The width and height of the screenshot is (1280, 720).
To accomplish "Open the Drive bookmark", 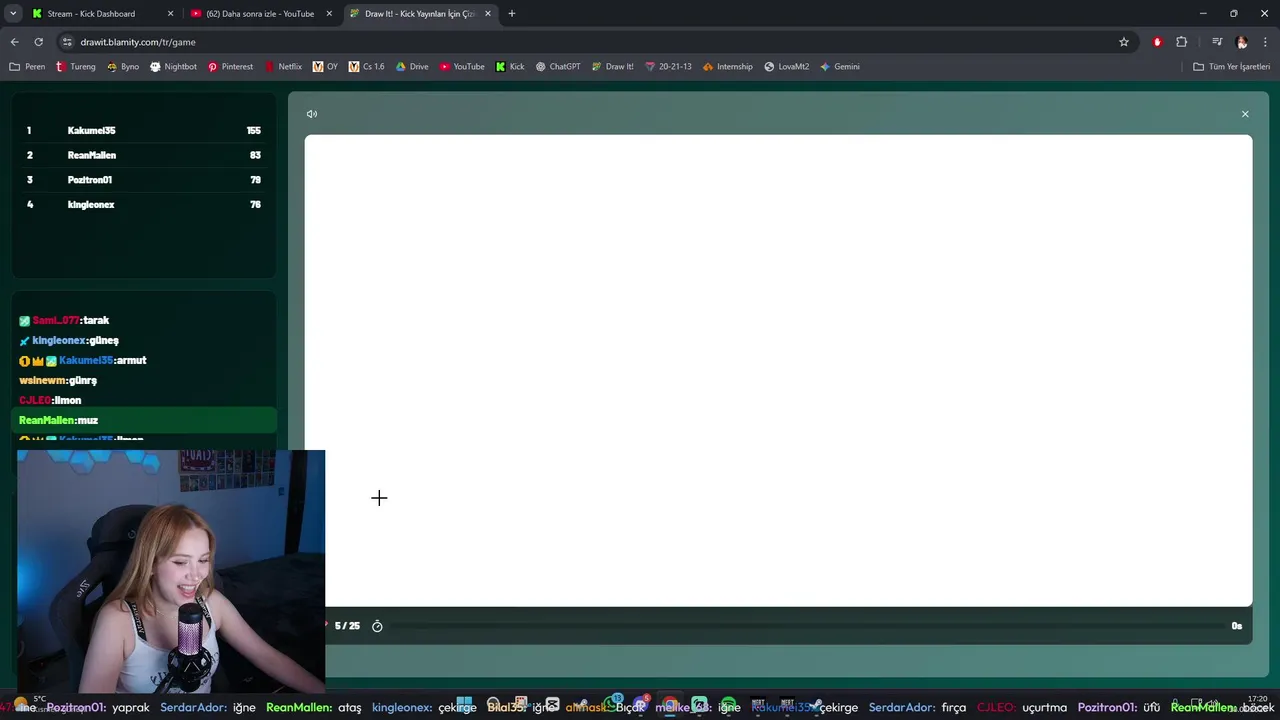I will (x=412, y=67).
